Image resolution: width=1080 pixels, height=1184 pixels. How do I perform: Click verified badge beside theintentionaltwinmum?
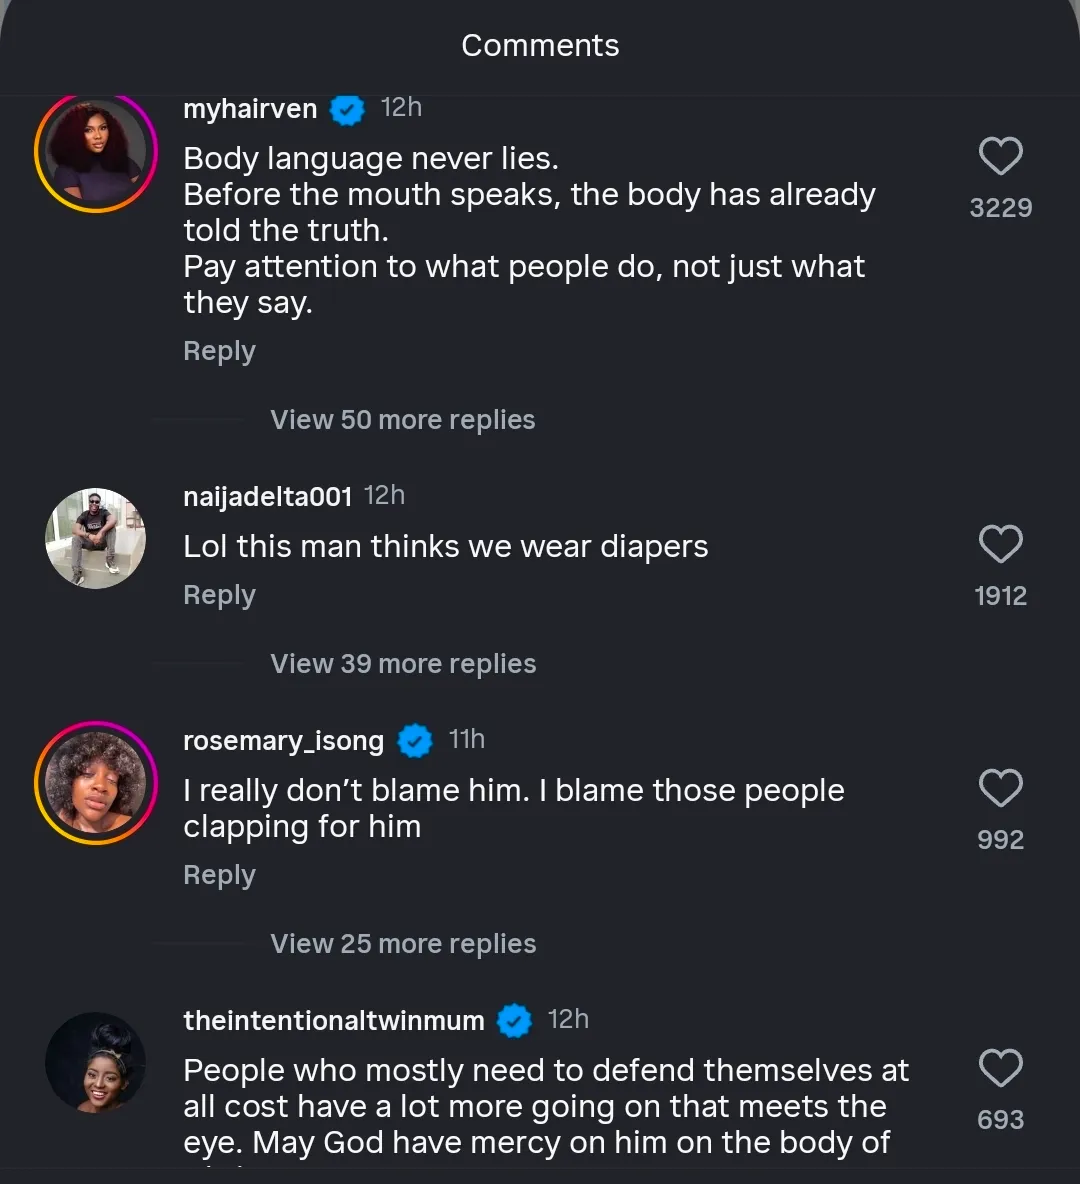[x=515, y=1021]
